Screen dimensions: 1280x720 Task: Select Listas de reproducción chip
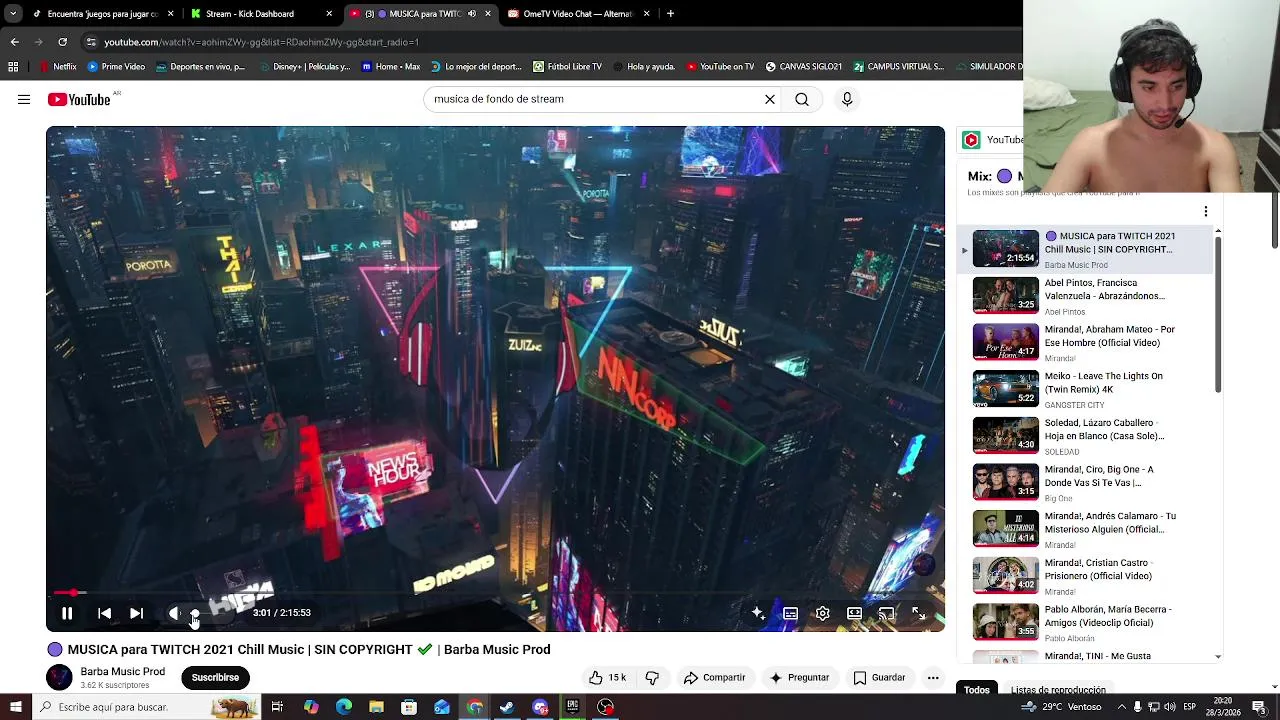[1058, 690]
